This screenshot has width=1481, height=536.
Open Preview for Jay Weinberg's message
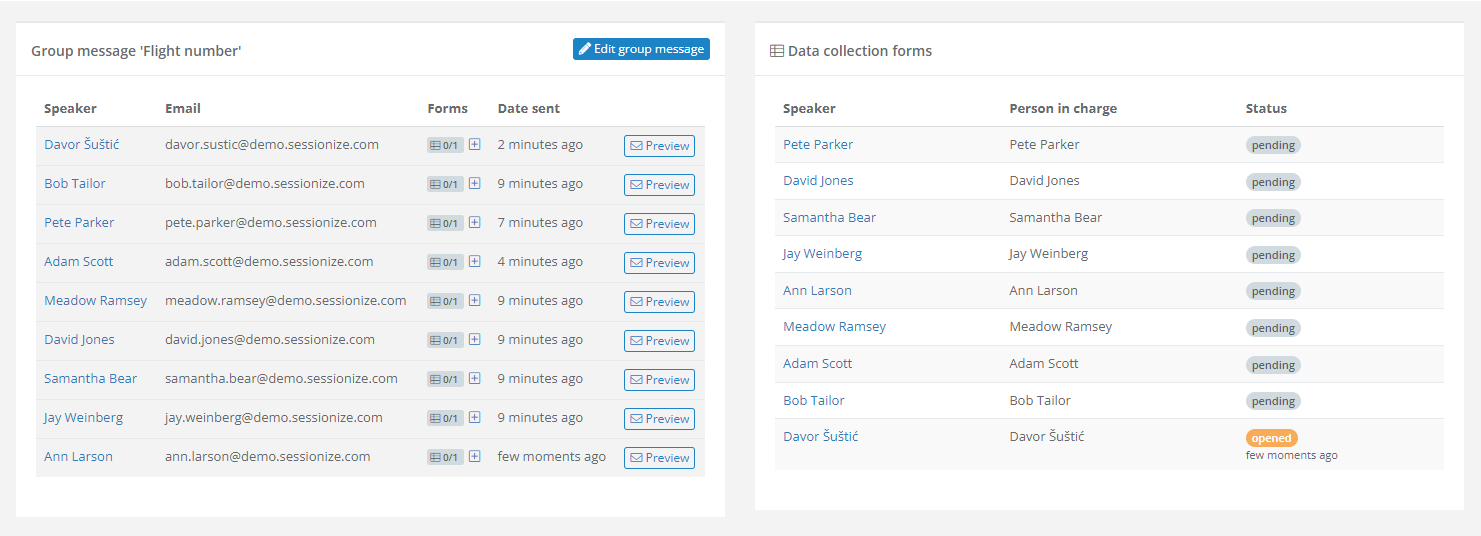click(x=659, y=419)
